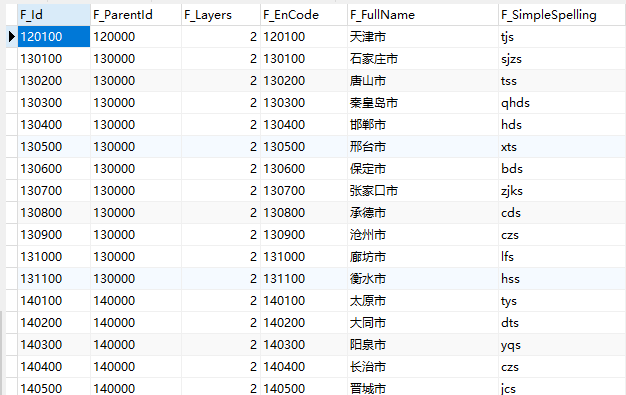Select the F_SimpleSpelling column header
This screenshot has height=395, width=626.
click(x=562, y=15)
